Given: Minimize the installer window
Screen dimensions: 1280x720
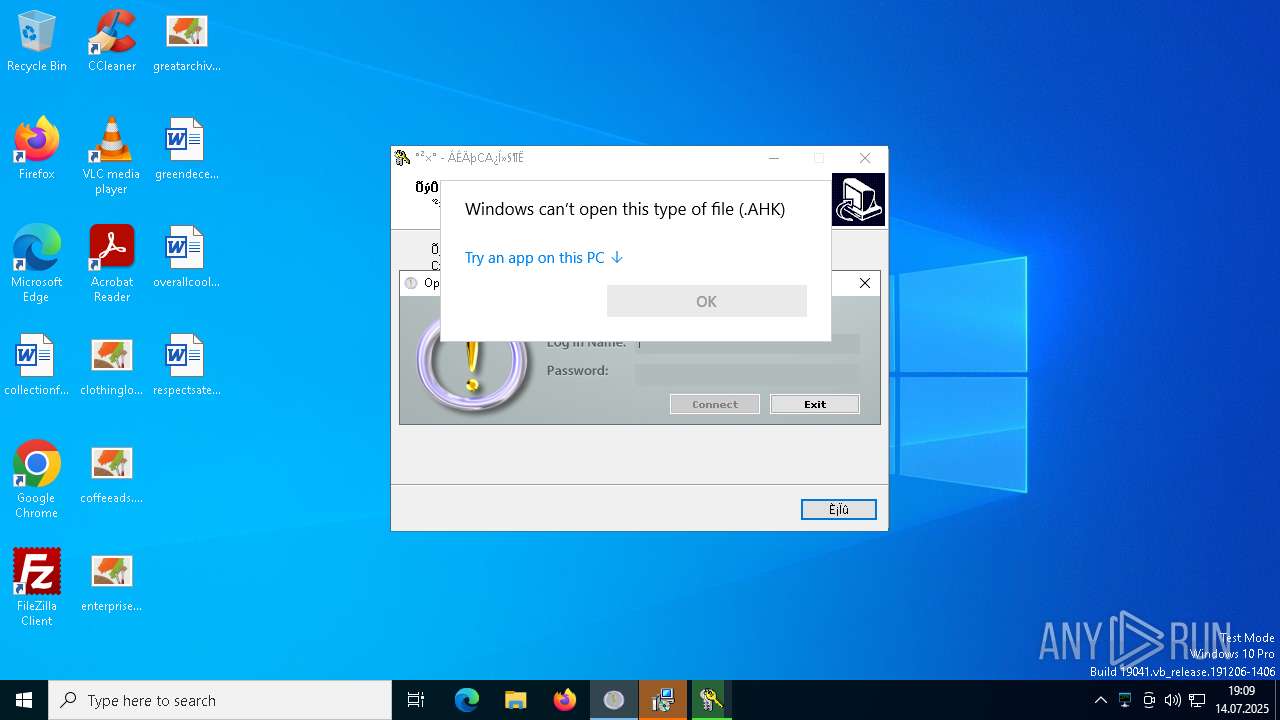Looking at the screenshot, I should (774, 158).
